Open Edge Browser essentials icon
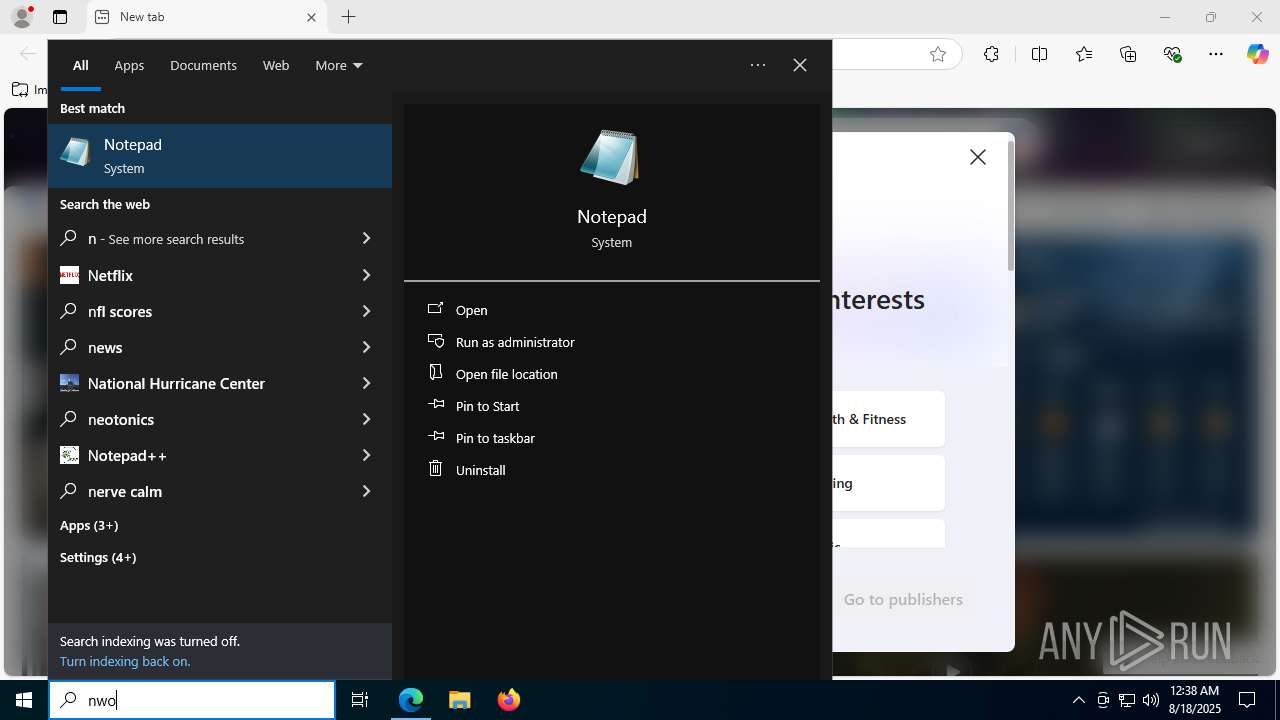Viewport: 1280px width, 720px height. tap(1173, 55)
